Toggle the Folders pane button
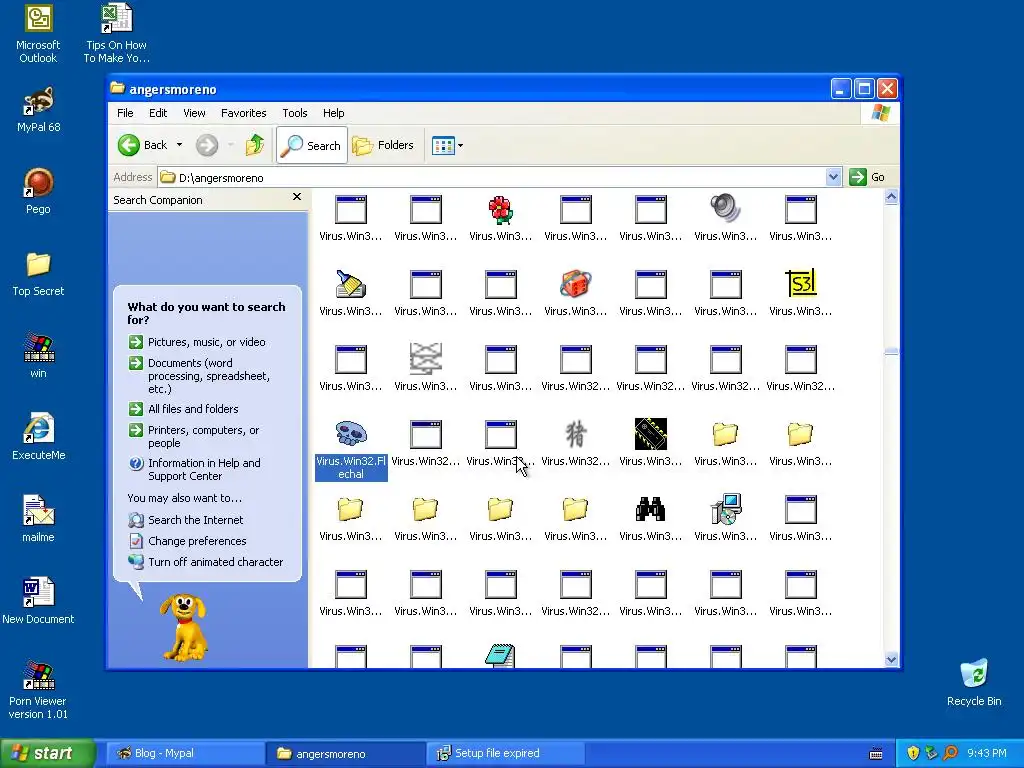1024x768 pixels. coord(383,145)
